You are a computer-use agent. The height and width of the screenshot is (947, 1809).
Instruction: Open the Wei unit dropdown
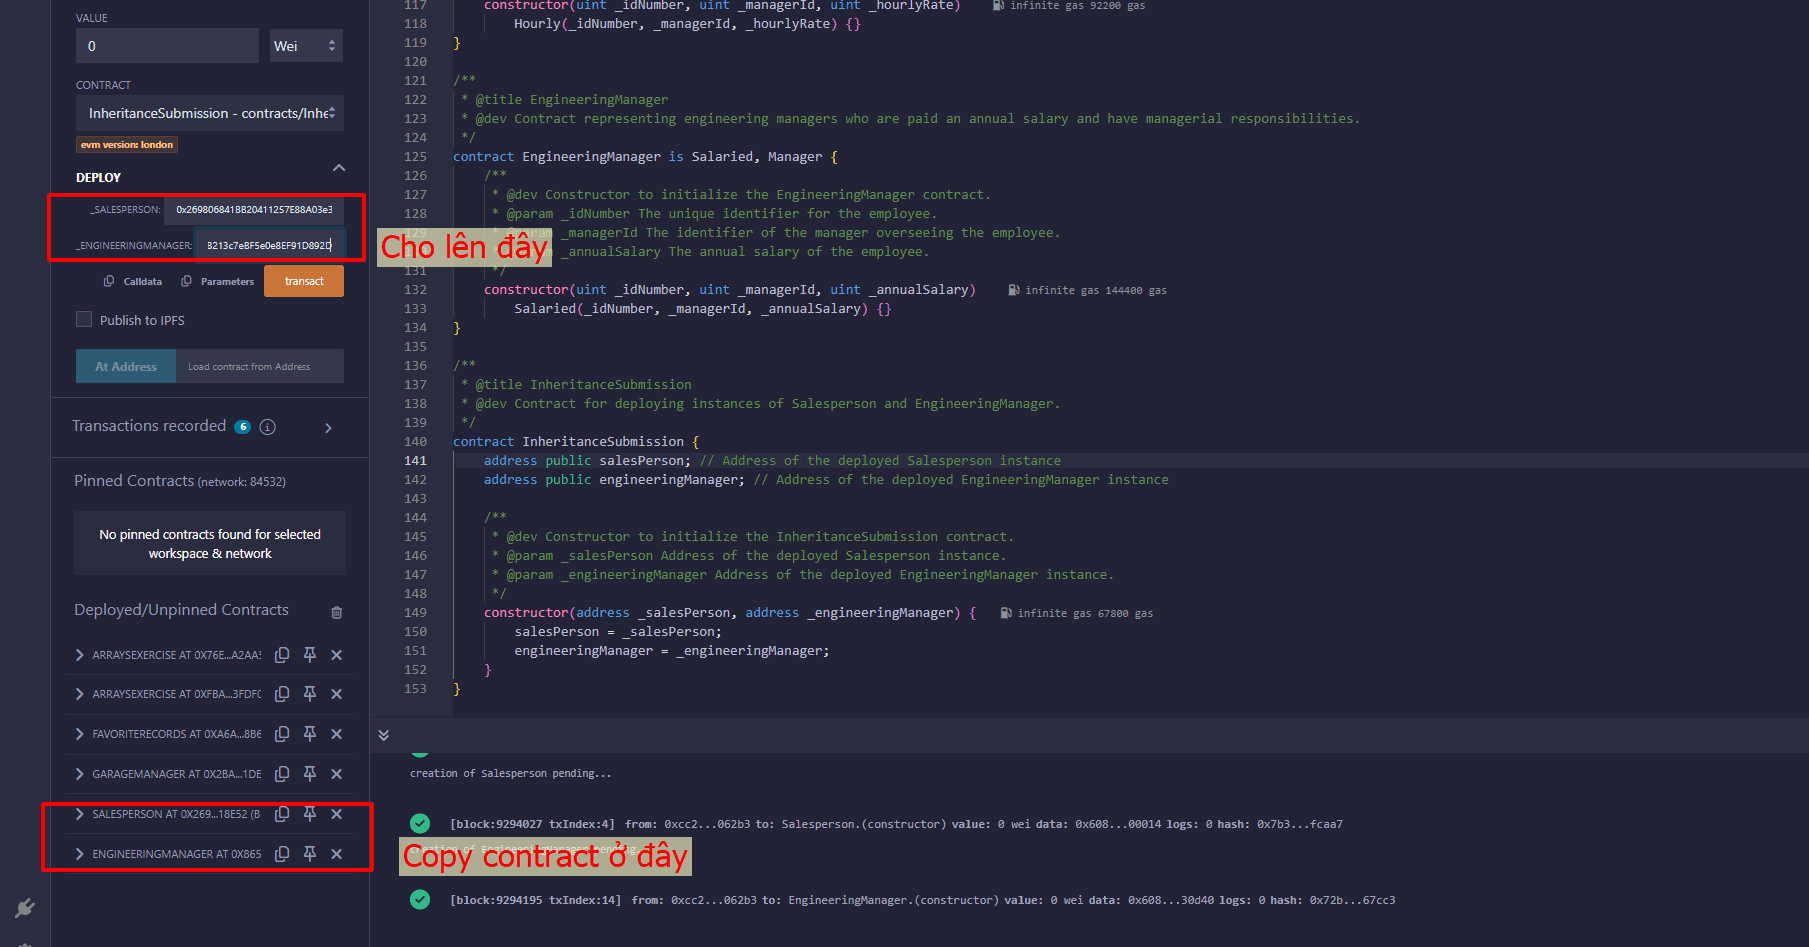(x=306, y=46)
